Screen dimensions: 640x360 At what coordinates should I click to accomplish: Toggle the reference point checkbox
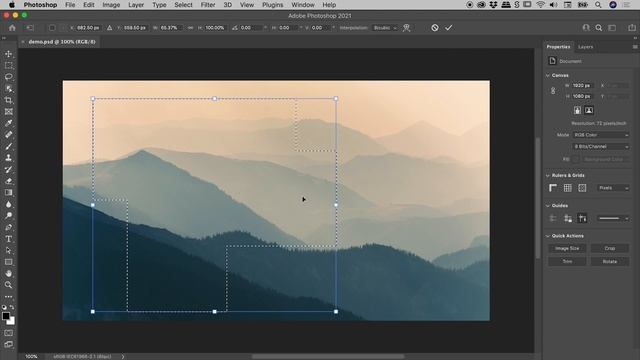[52, 28]
